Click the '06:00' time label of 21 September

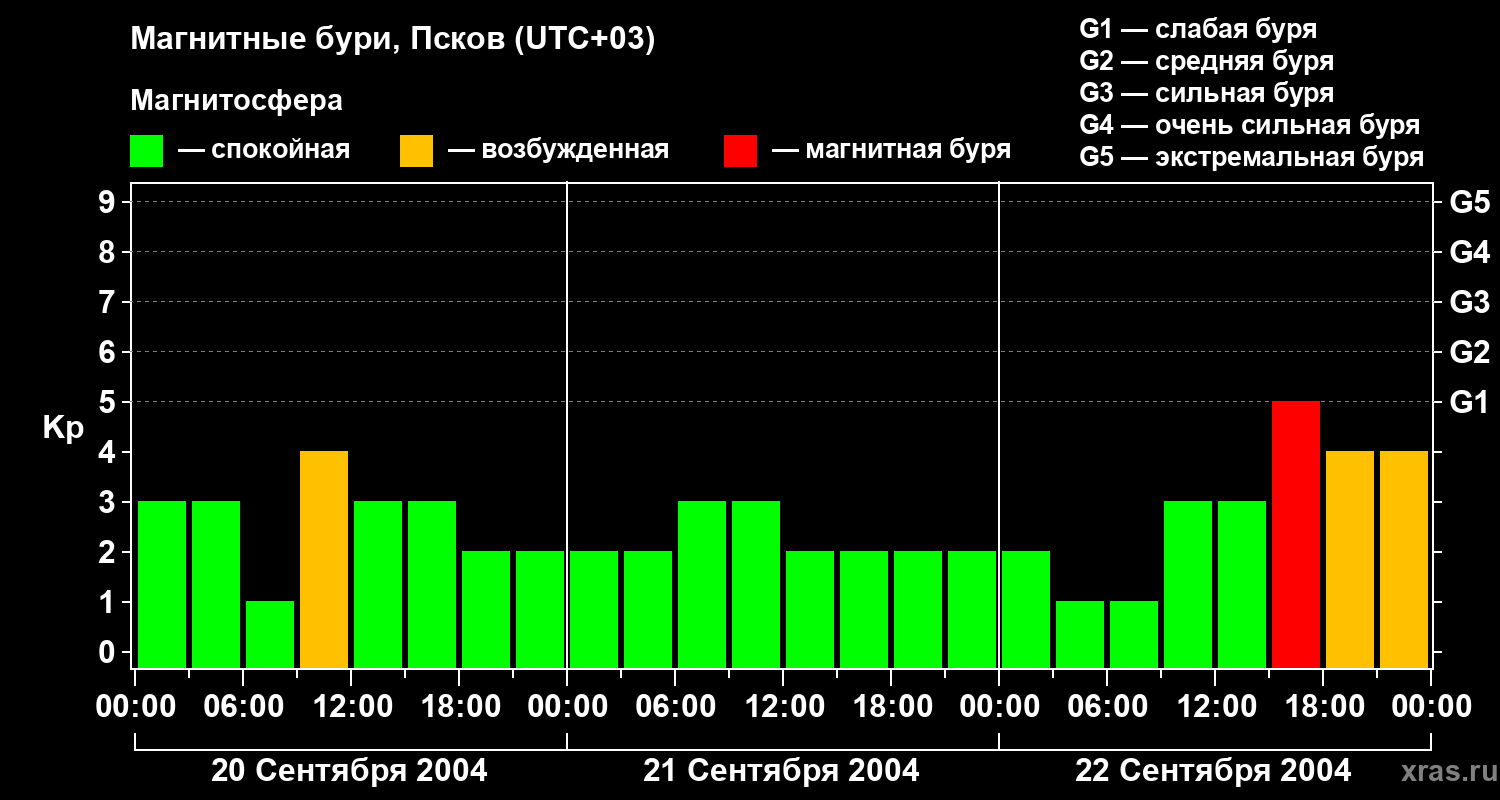(x=675, y=707)
